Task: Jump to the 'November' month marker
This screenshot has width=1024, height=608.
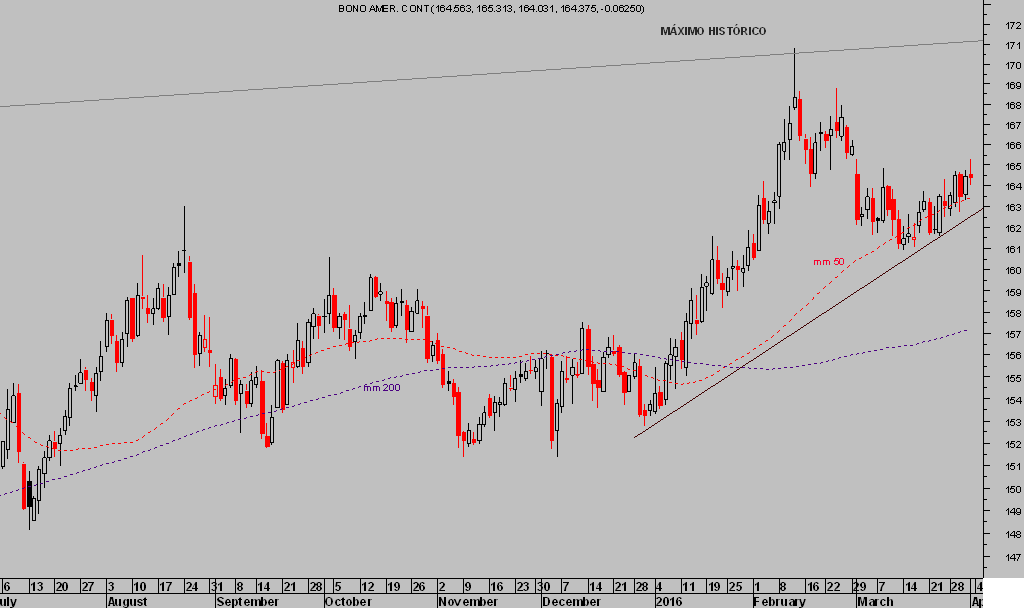Action: coord(468,601)
